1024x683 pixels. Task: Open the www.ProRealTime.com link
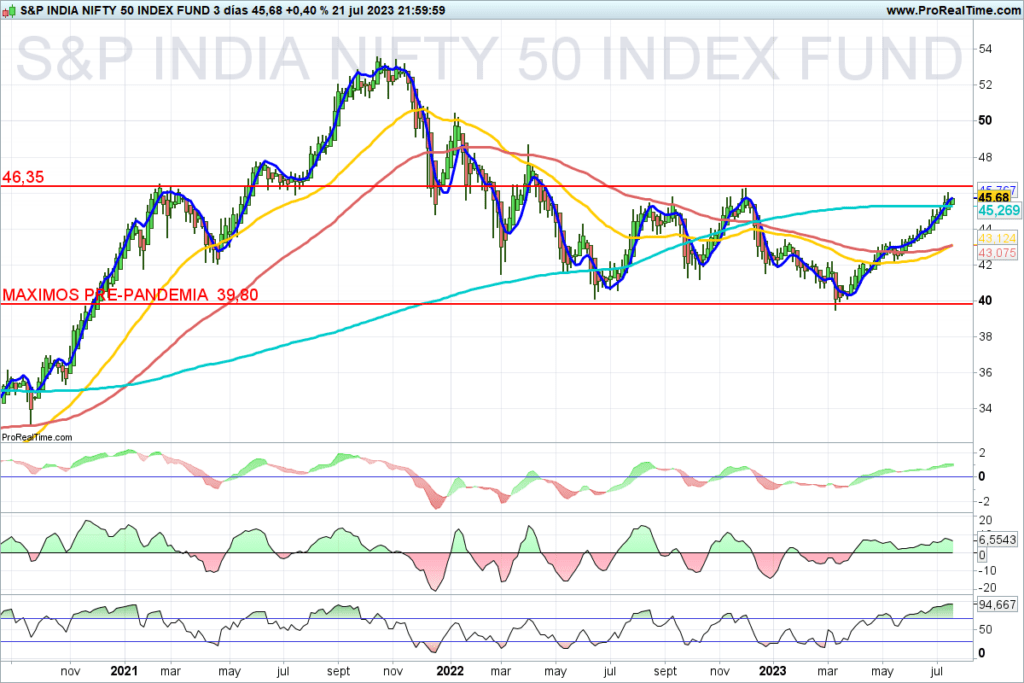[953, 10]
